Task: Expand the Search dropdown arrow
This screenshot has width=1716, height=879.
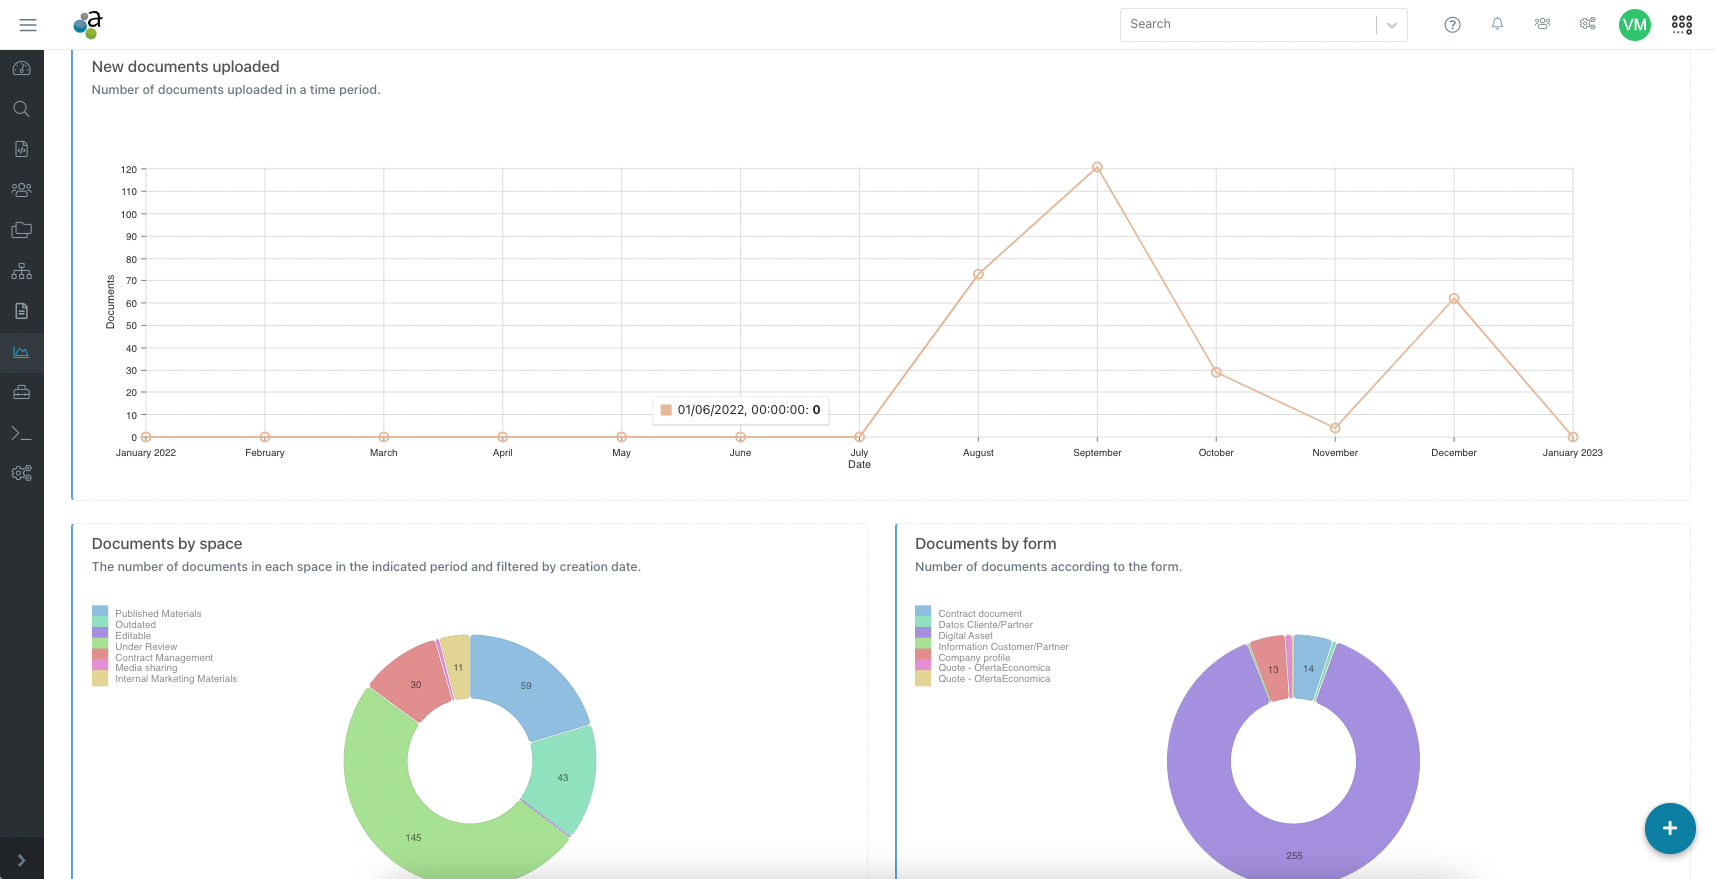Action: click(1391, 25)
